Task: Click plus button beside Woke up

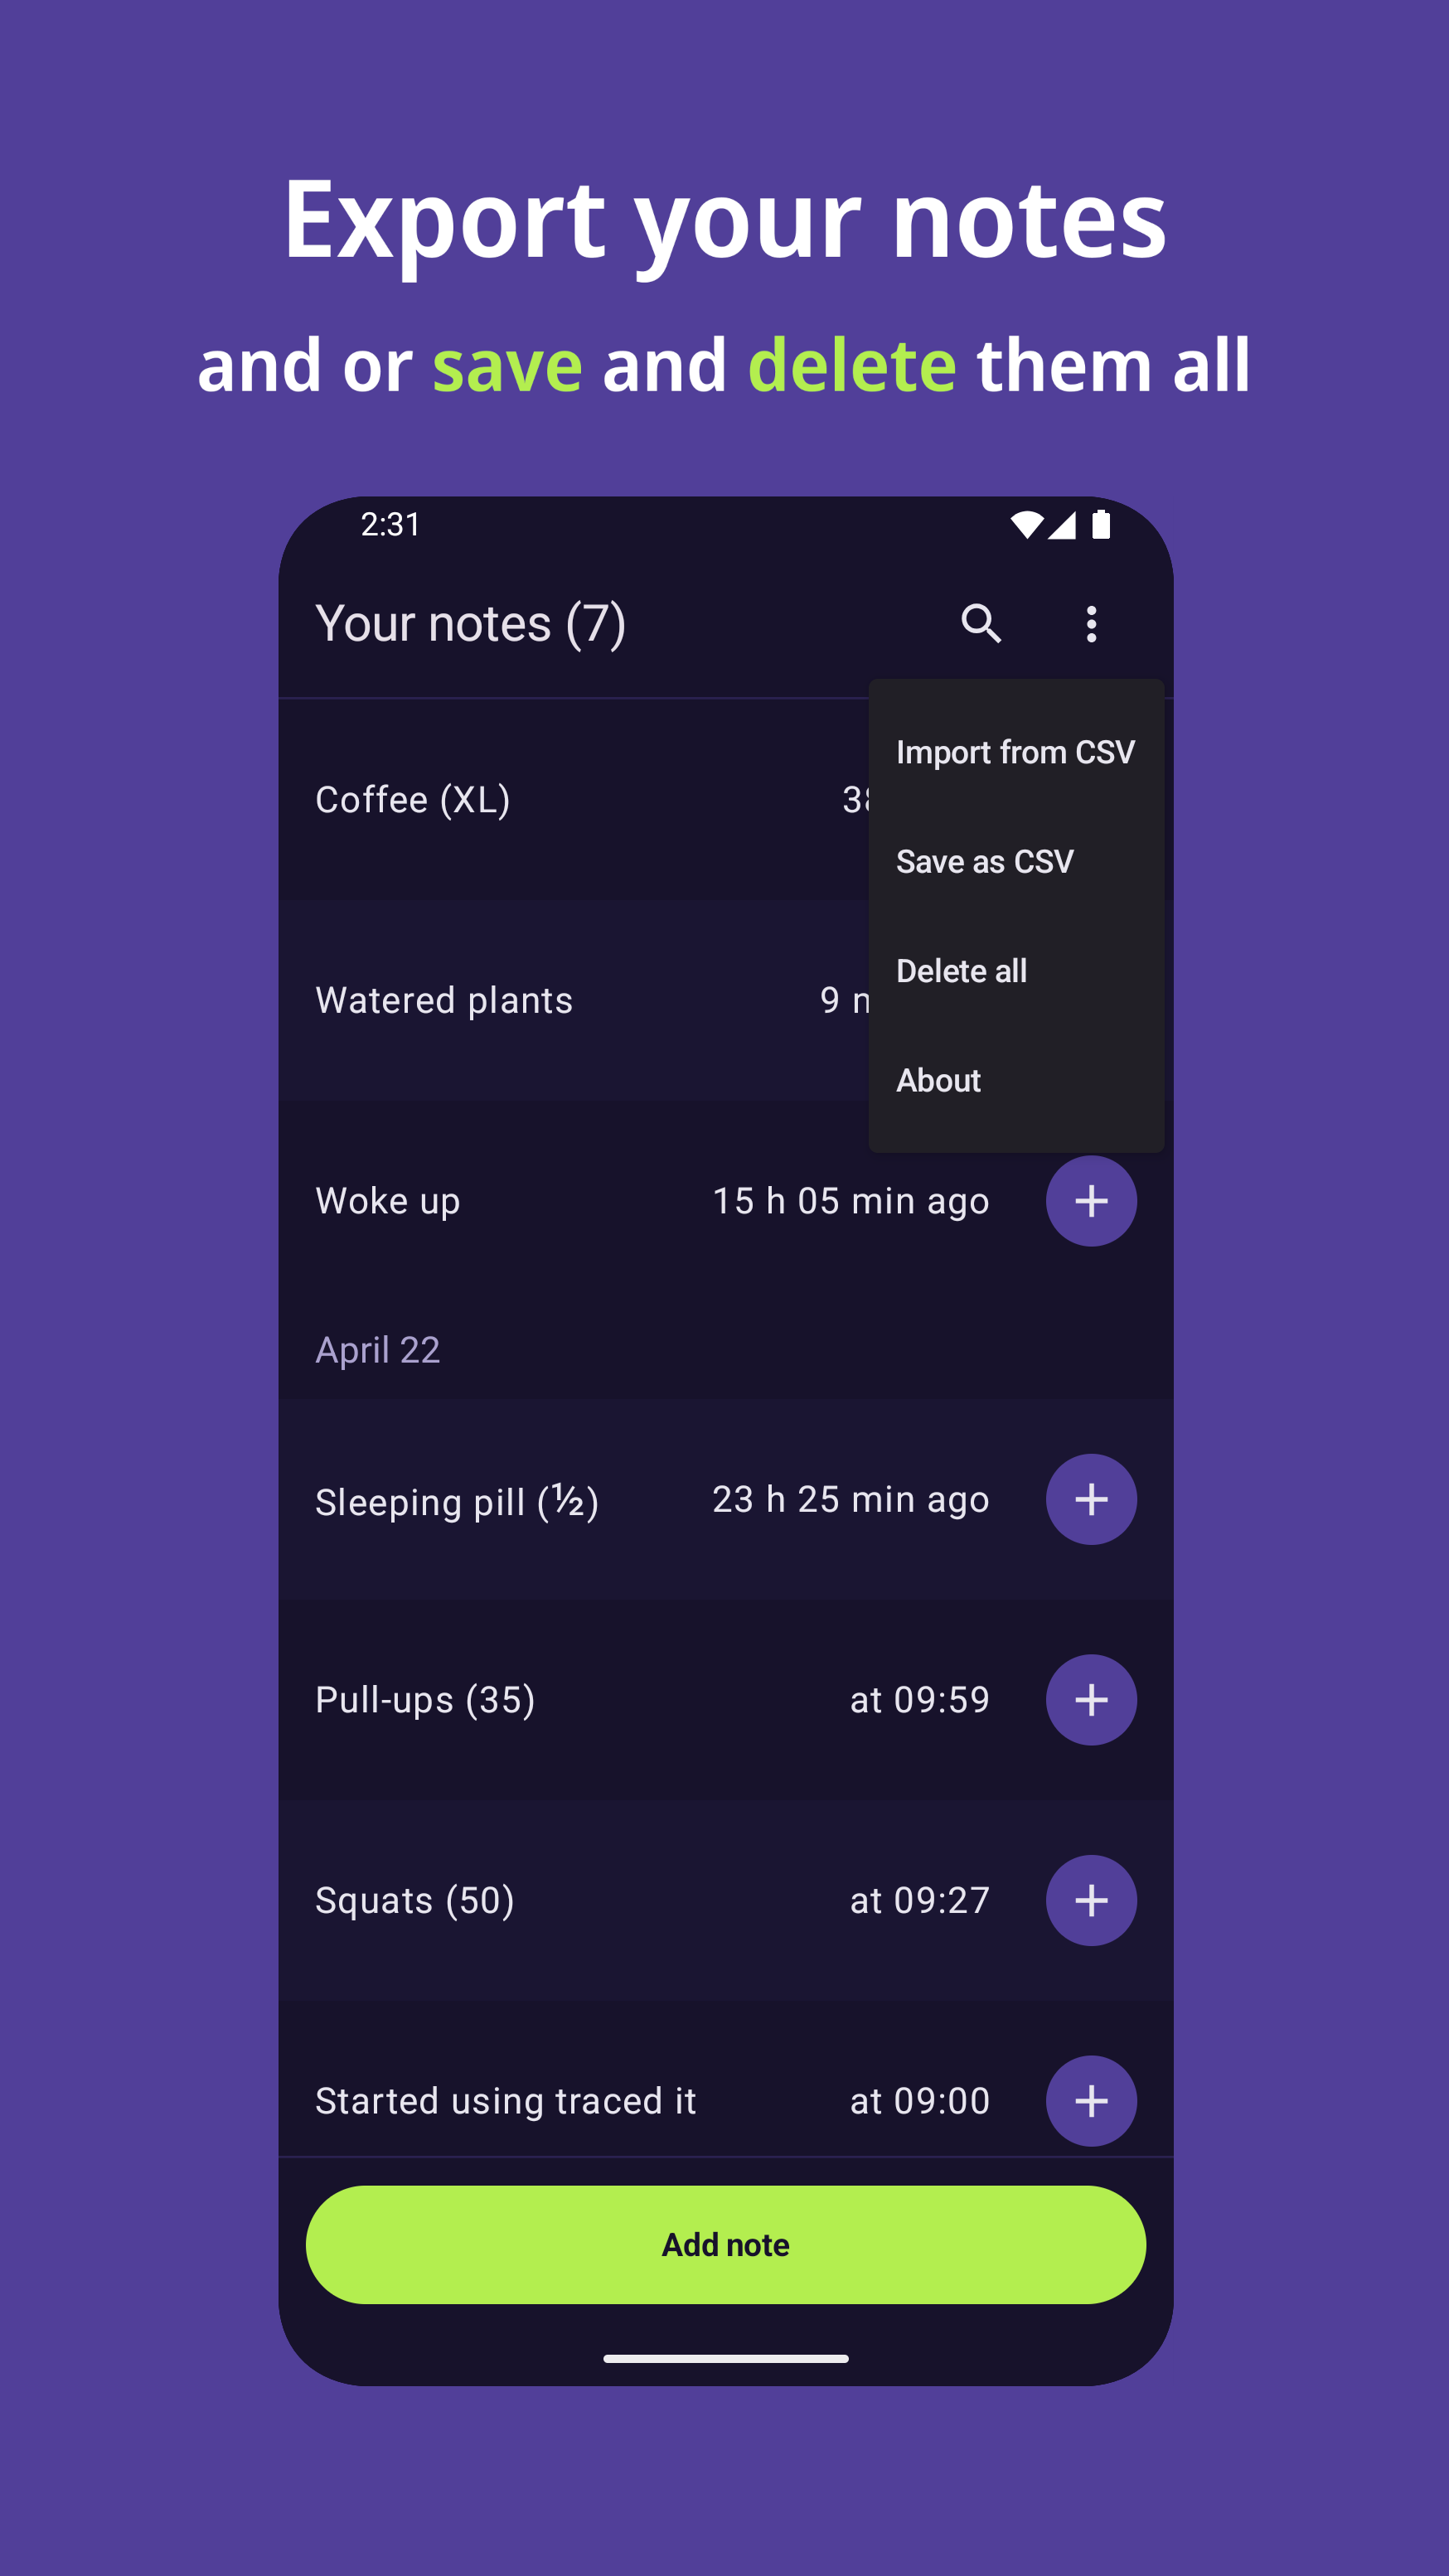Action: coord(1090,1201)
